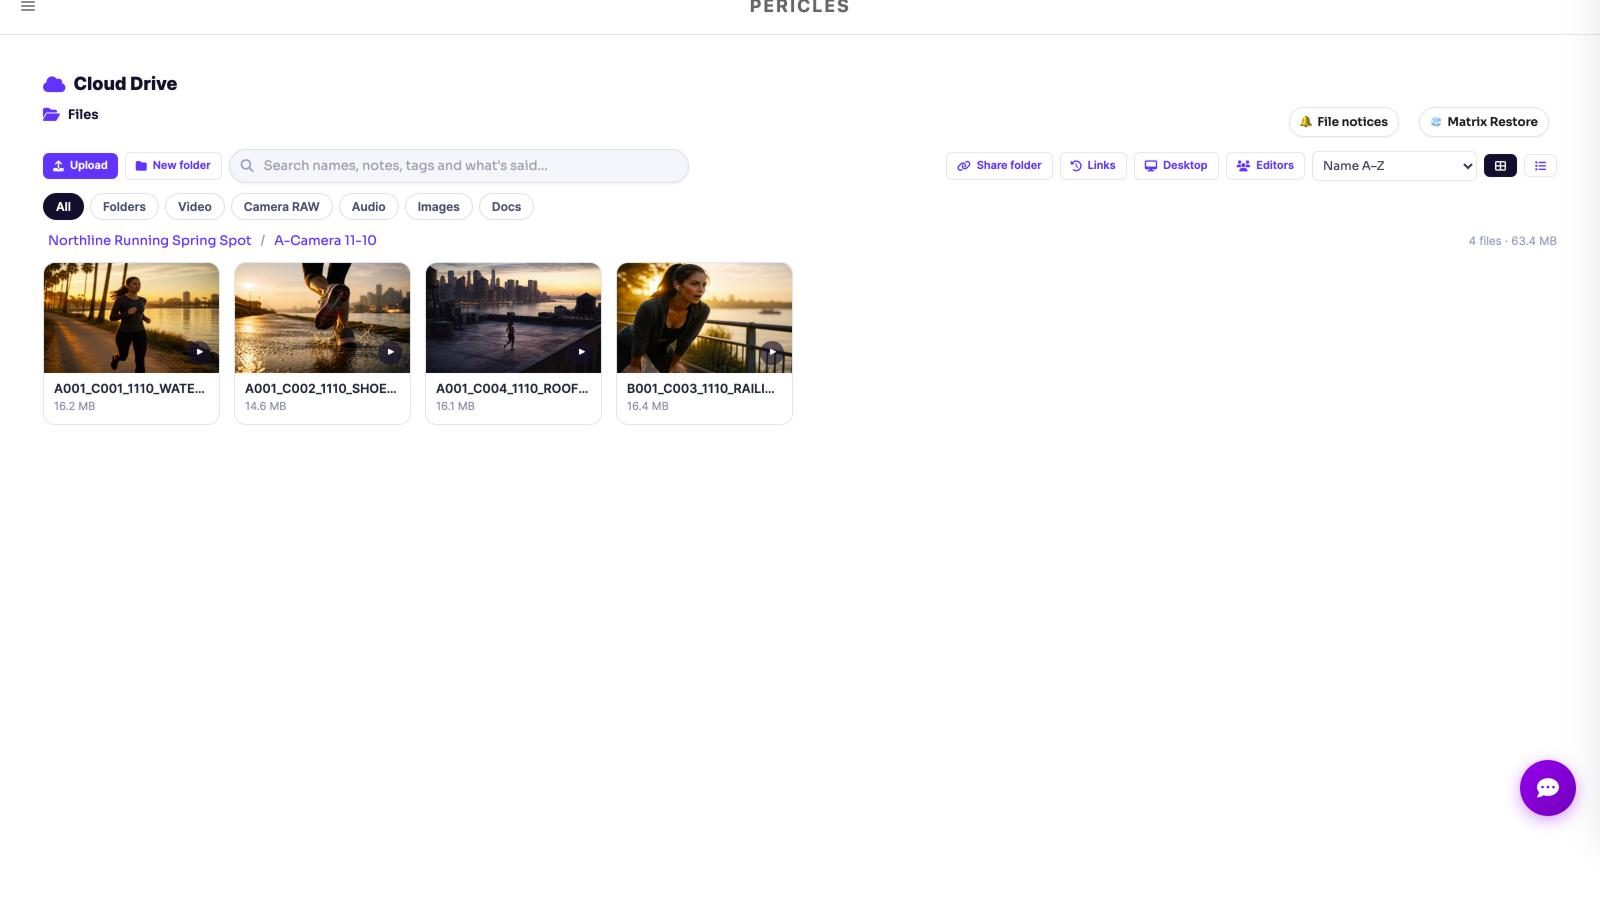Open the shoe splash thumbnail

[x=322, y=318]
